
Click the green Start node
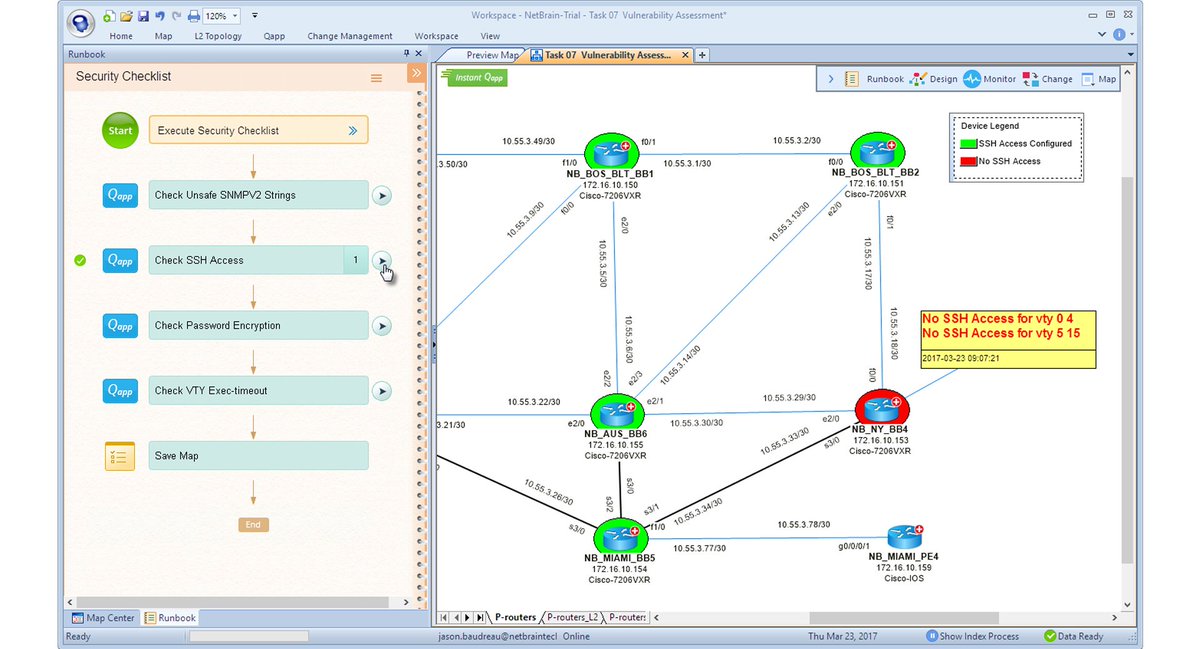120,130
